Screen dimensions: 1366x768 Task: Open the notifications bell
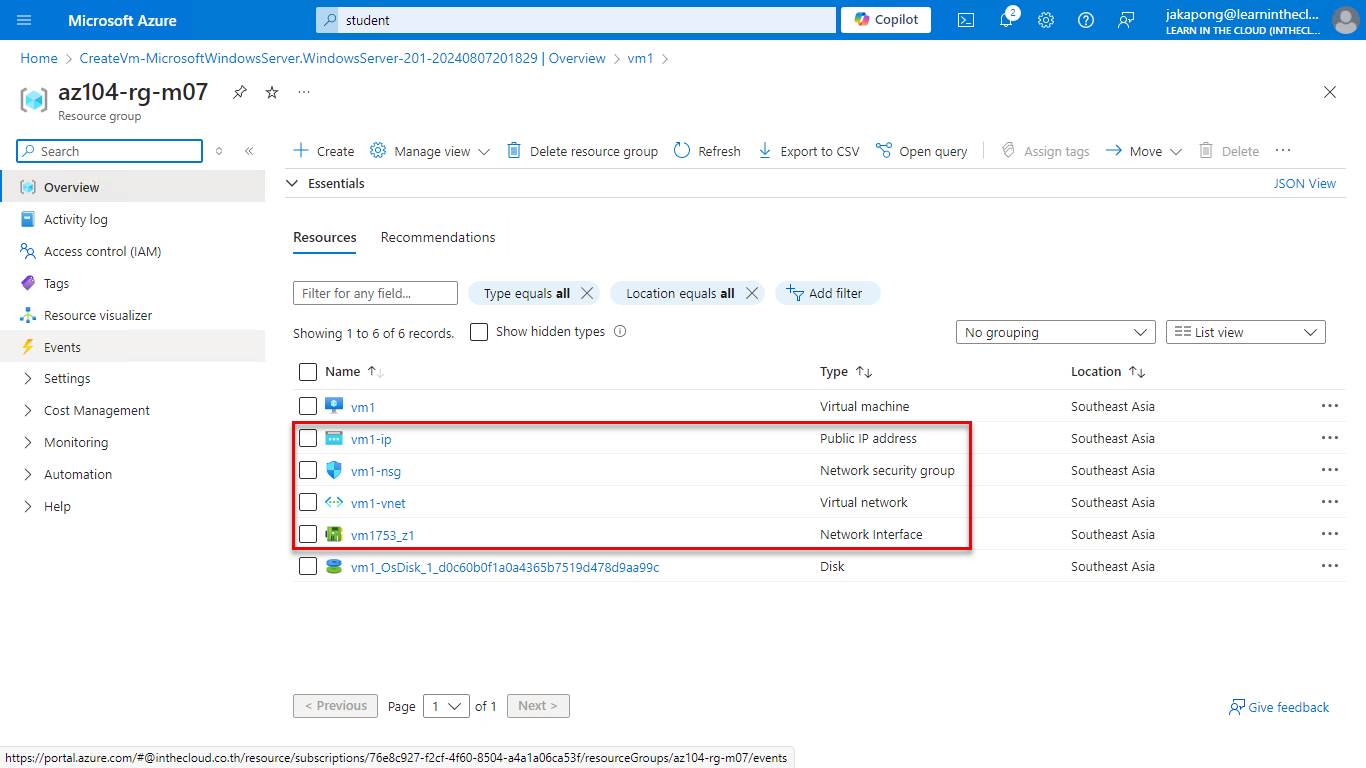pyautogui.click(x=1007, y=20)
